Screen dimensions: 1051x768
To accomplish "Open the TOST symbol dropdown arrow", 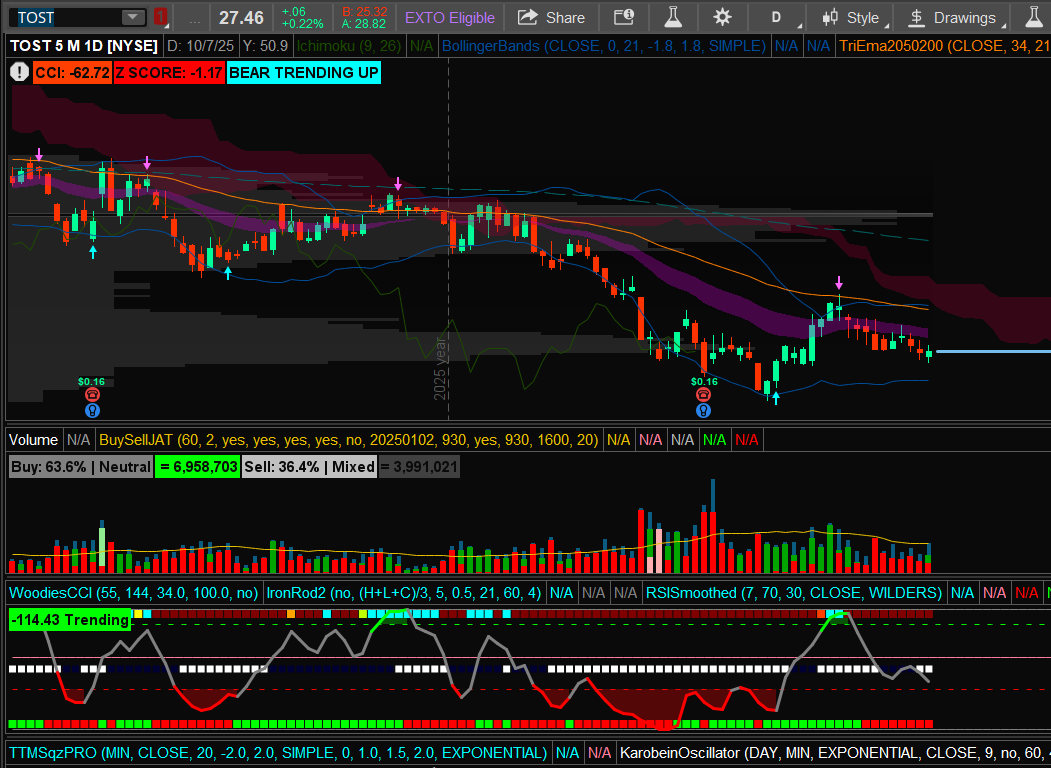I will 133,17.
